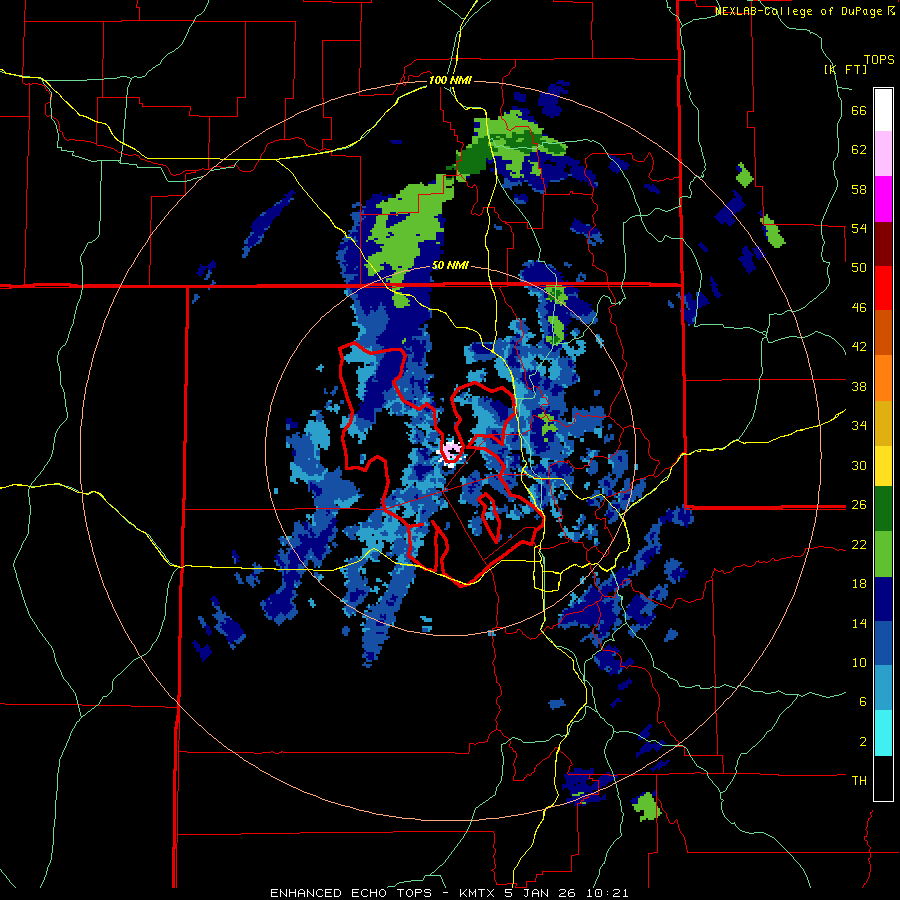
Task: Click the dark red 50-54 kft swatch
Action: coord(883,244)
